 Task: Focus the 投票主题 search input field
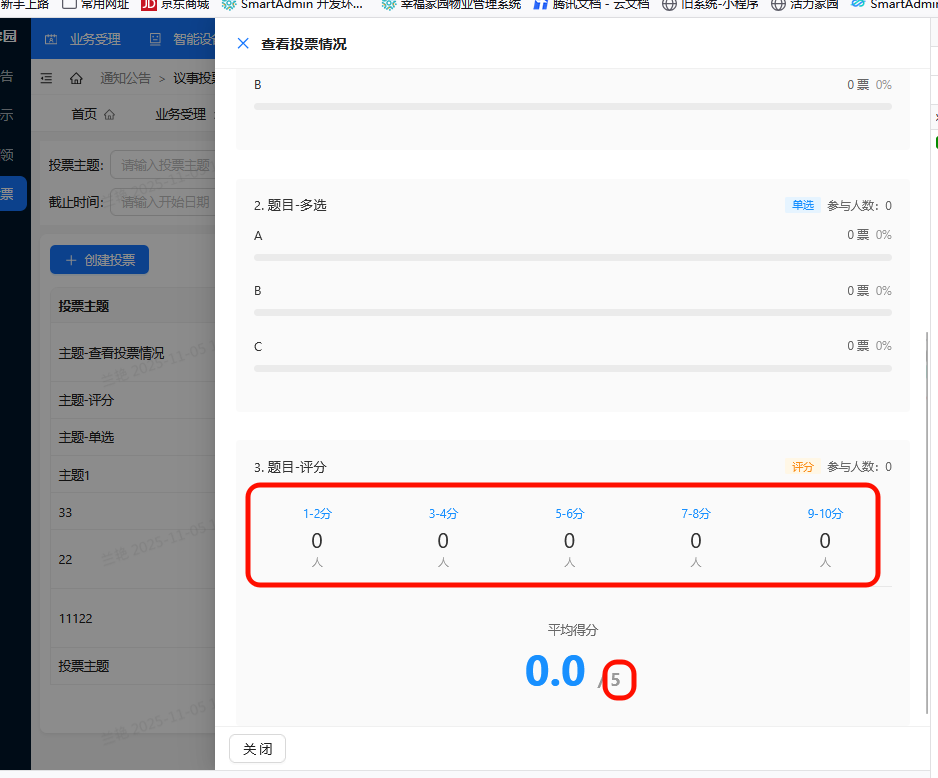pos(163,165)
